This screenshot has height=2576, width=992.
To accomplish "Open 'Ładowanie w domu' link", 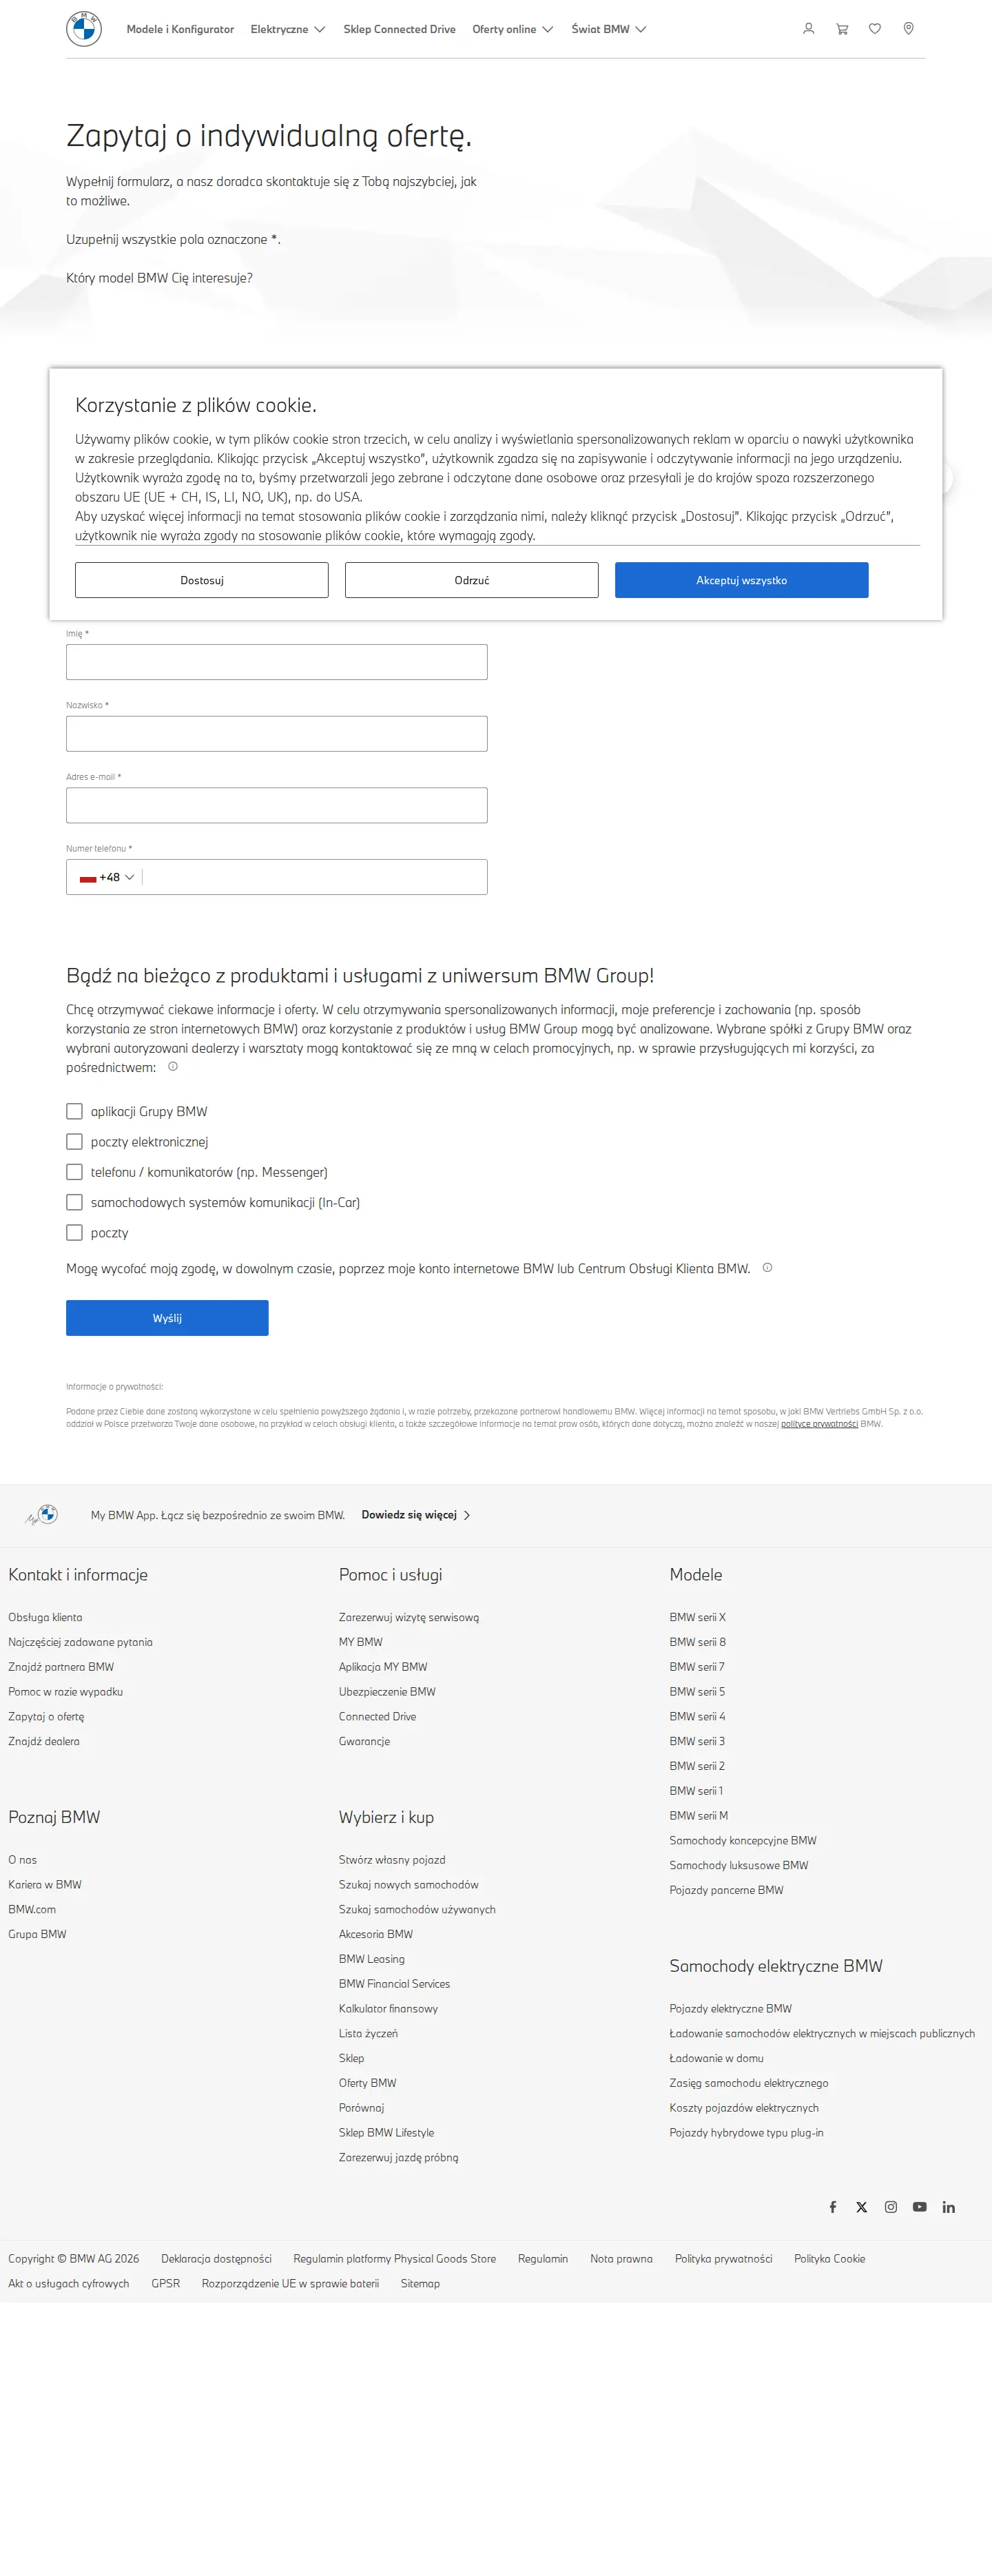I will click(x=717, y=2058).
